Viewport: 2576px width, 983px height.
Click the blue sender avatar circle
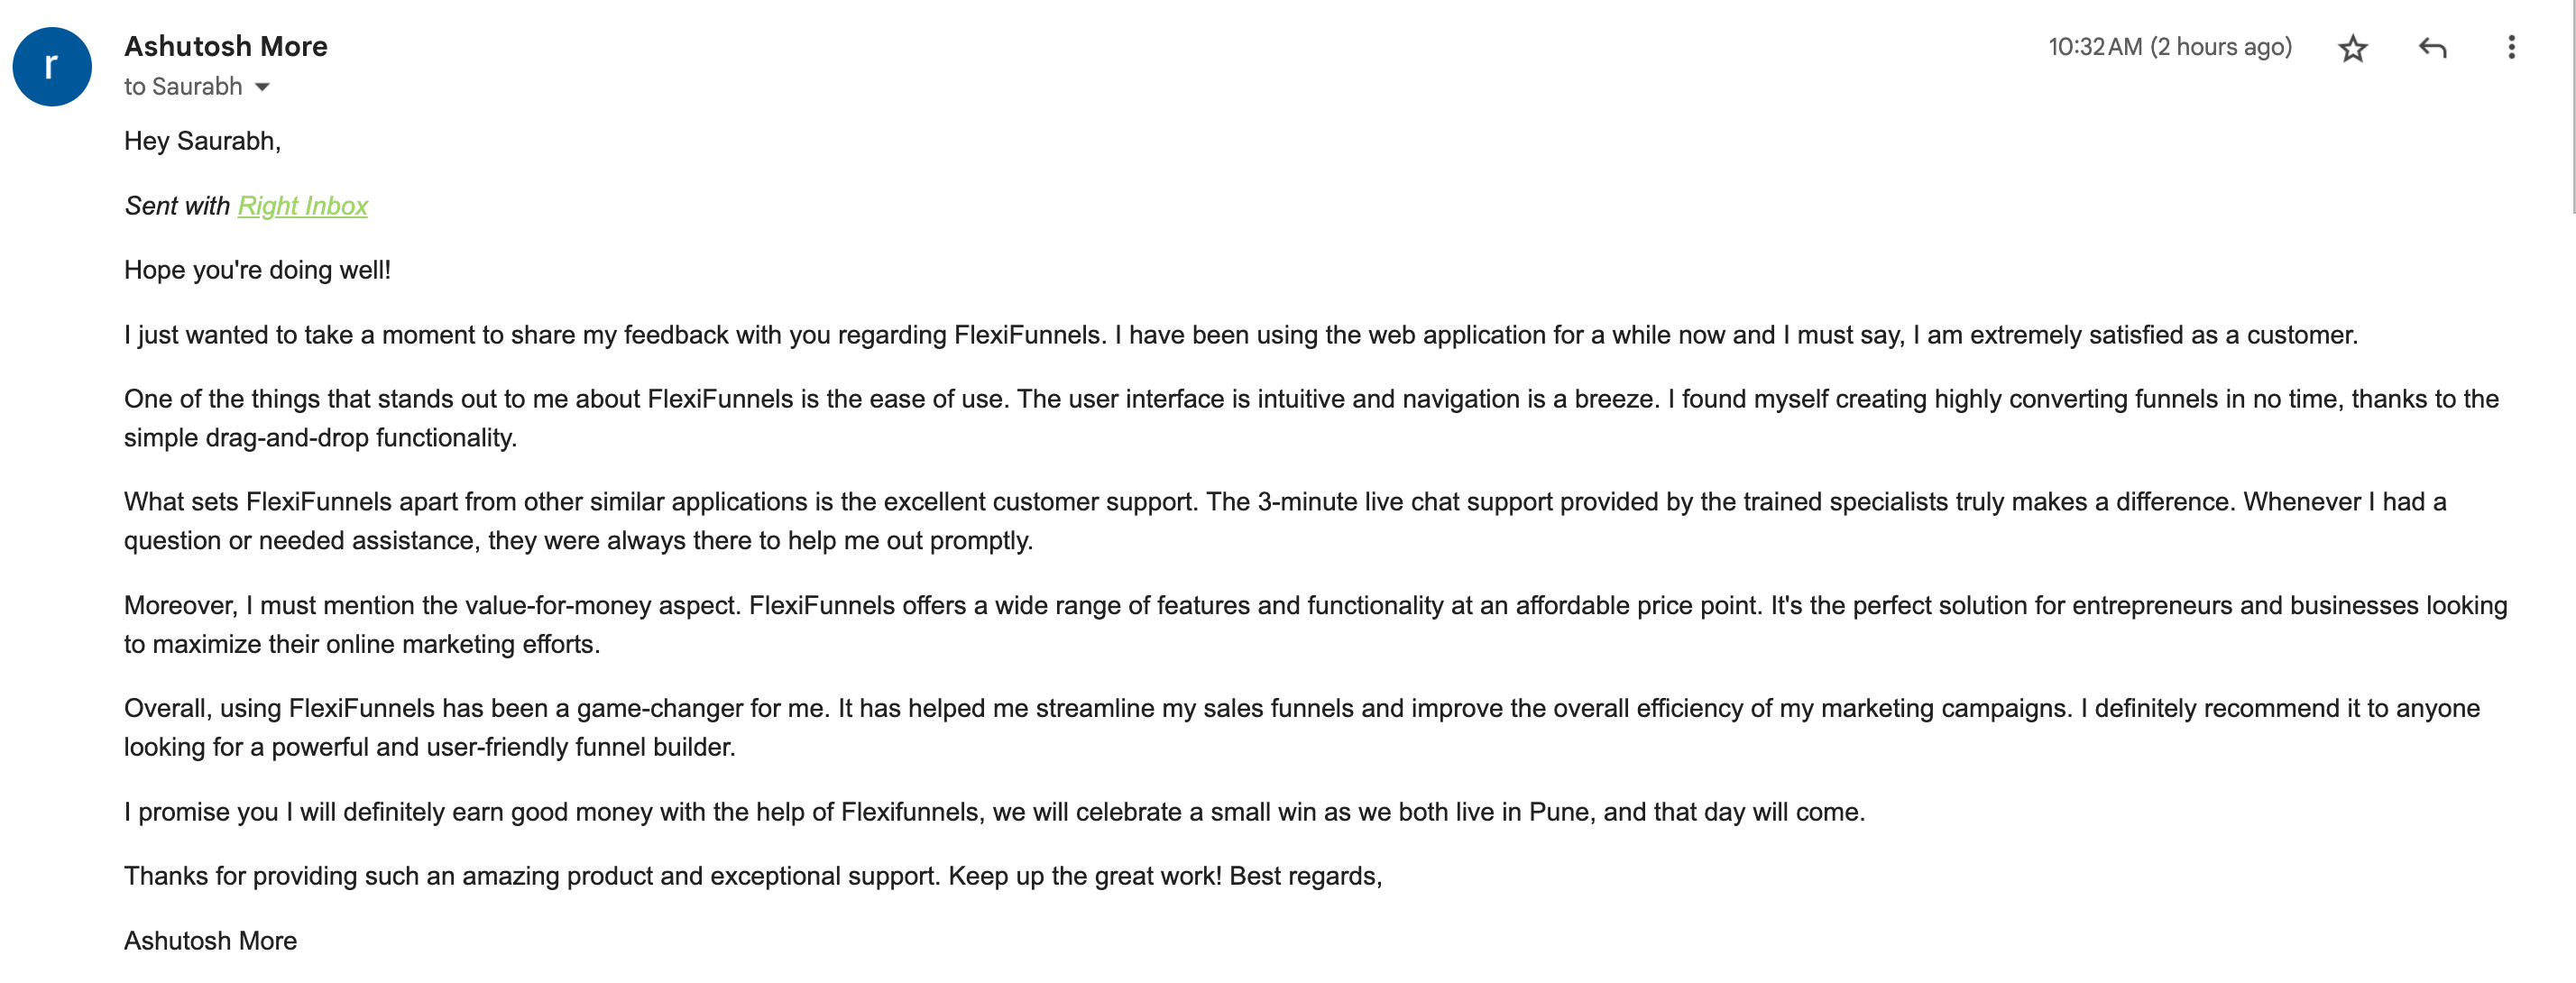(52, 67)
